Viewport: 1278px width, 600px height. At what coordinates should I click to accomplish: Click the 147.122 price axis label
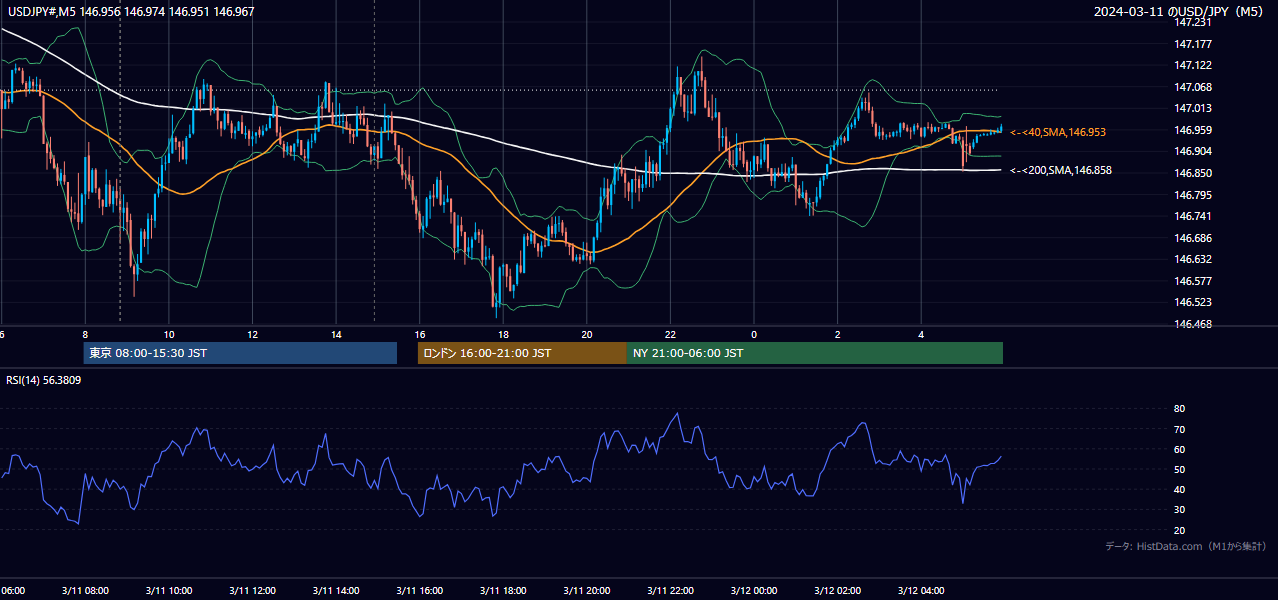pyautogui.click(x=1193, y=65)
